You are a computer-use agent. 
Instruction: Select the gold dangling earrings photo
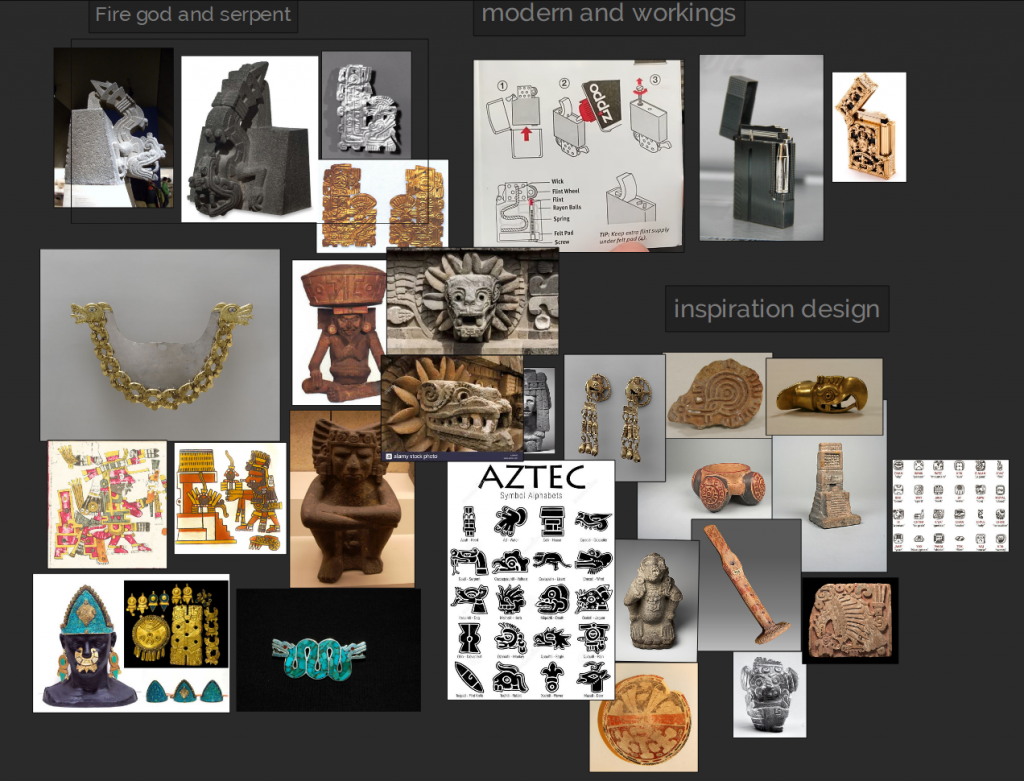615,418
